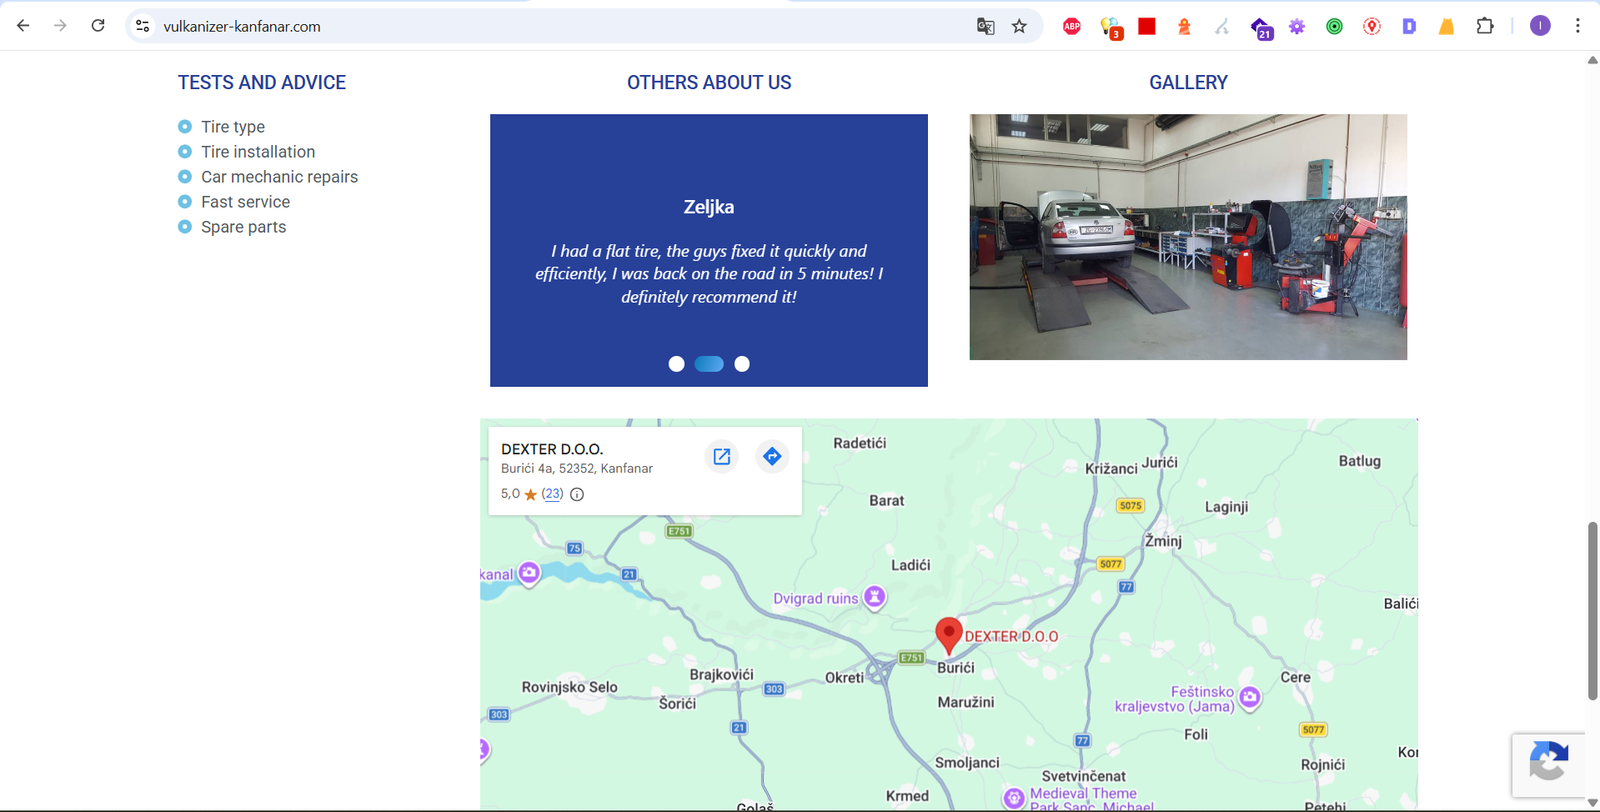Reload the current page
The height and width of the screenshot is (812, 1600).
pos(98,26)
